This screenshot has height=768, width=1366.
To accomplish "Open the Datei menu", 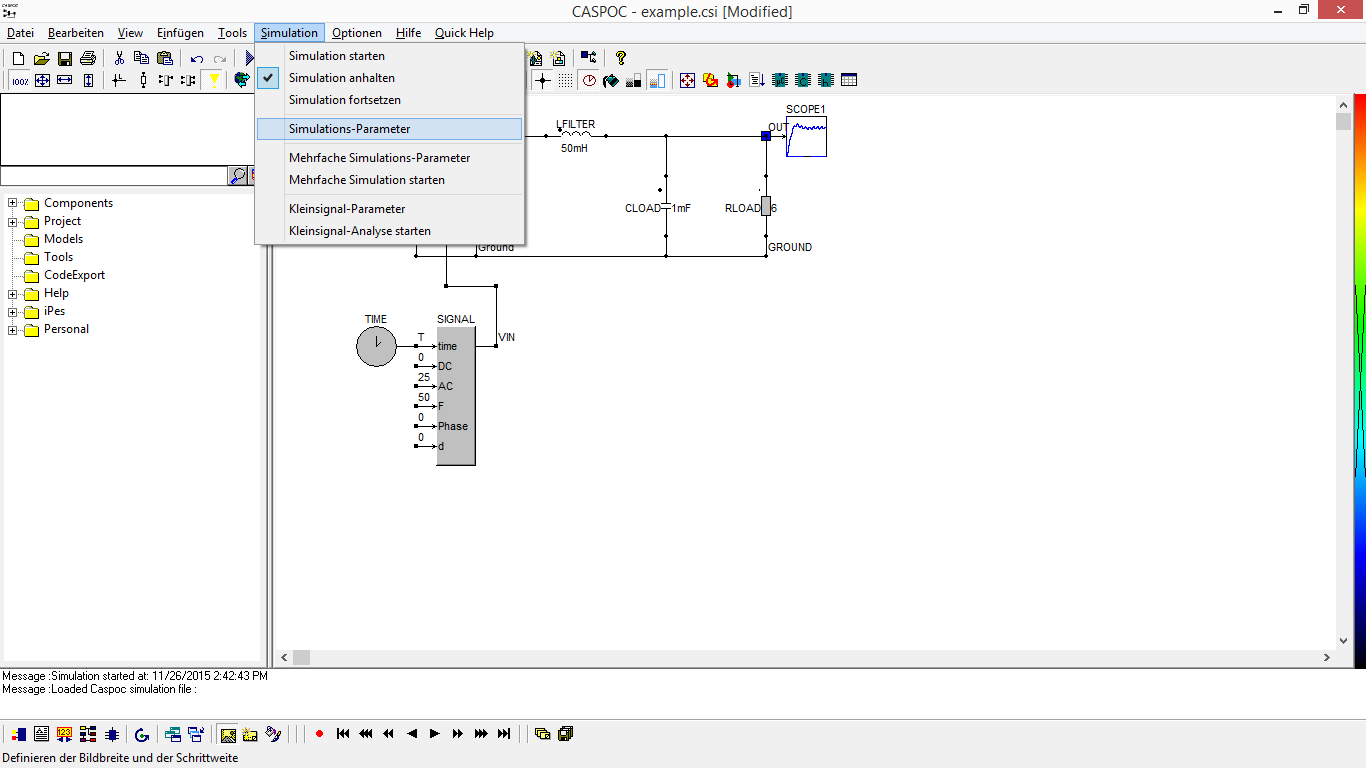I will [20, 33].
